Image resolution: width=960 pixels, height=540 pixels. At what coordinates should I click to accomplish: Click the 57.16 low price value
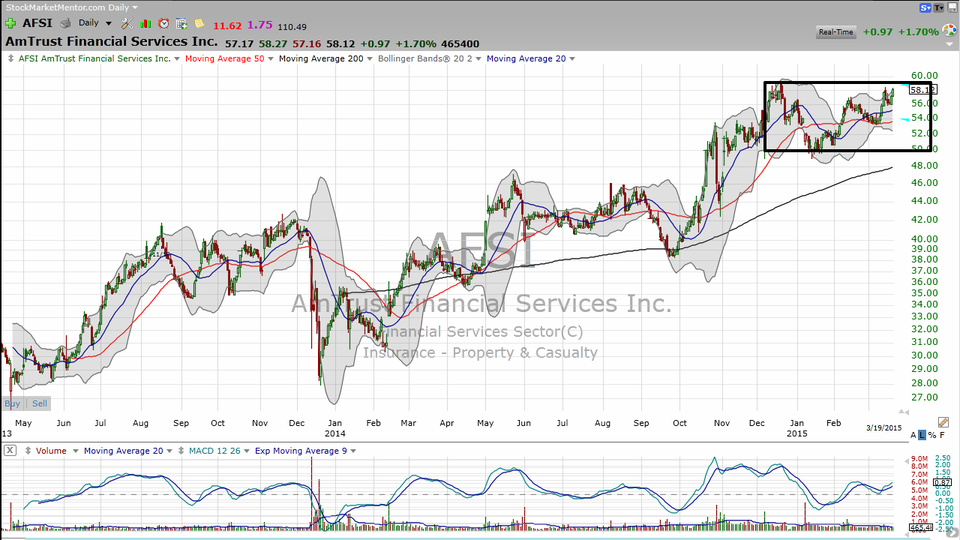(306, 44)
